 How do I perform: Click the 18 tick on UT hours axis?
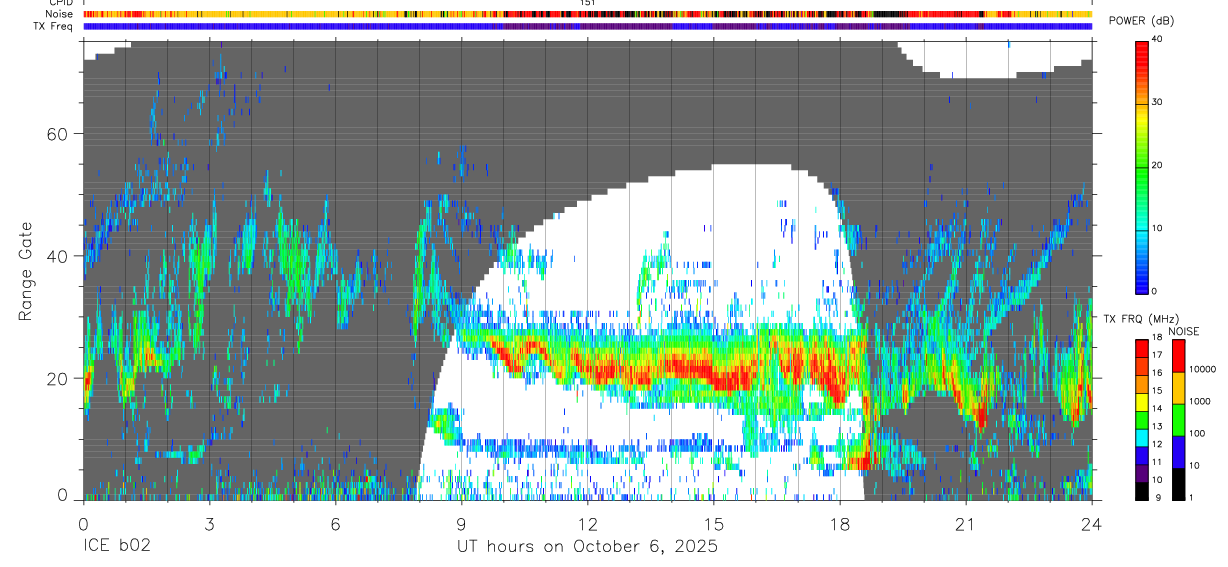[839, 523]
